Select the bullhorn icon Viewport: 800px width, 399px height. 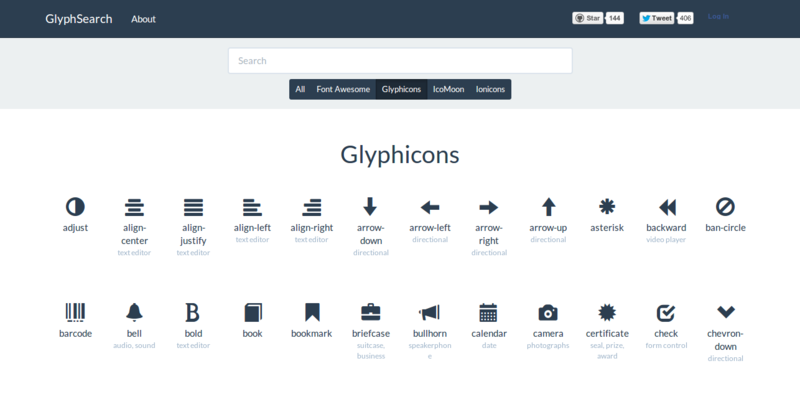[x=430, y=312]
